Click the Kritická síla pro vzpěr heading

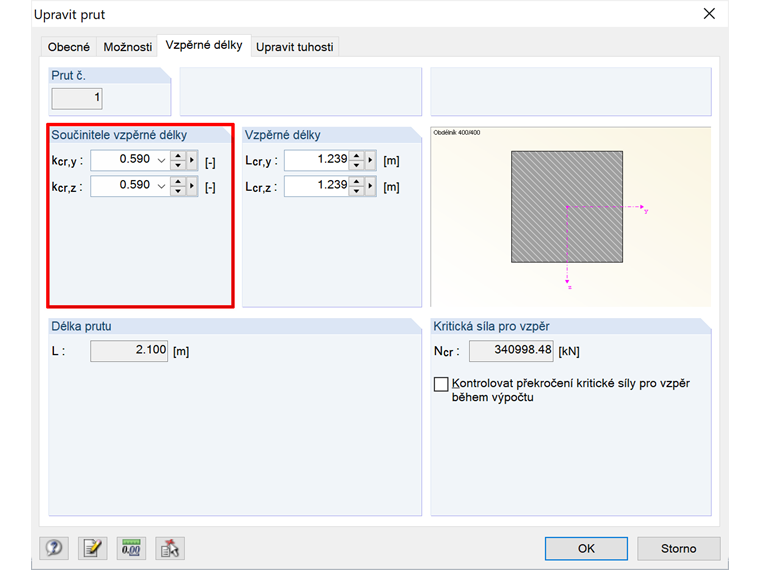(x=491, y=326)
